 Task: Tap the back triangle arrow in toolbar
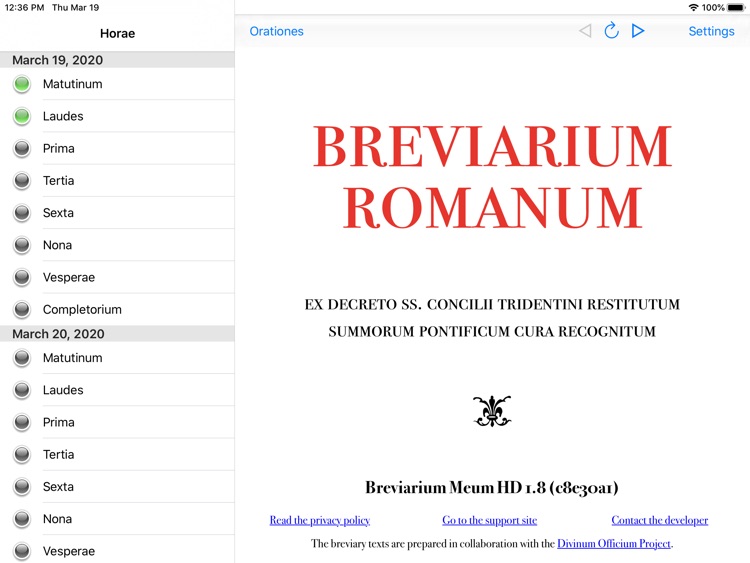point(585,31)
